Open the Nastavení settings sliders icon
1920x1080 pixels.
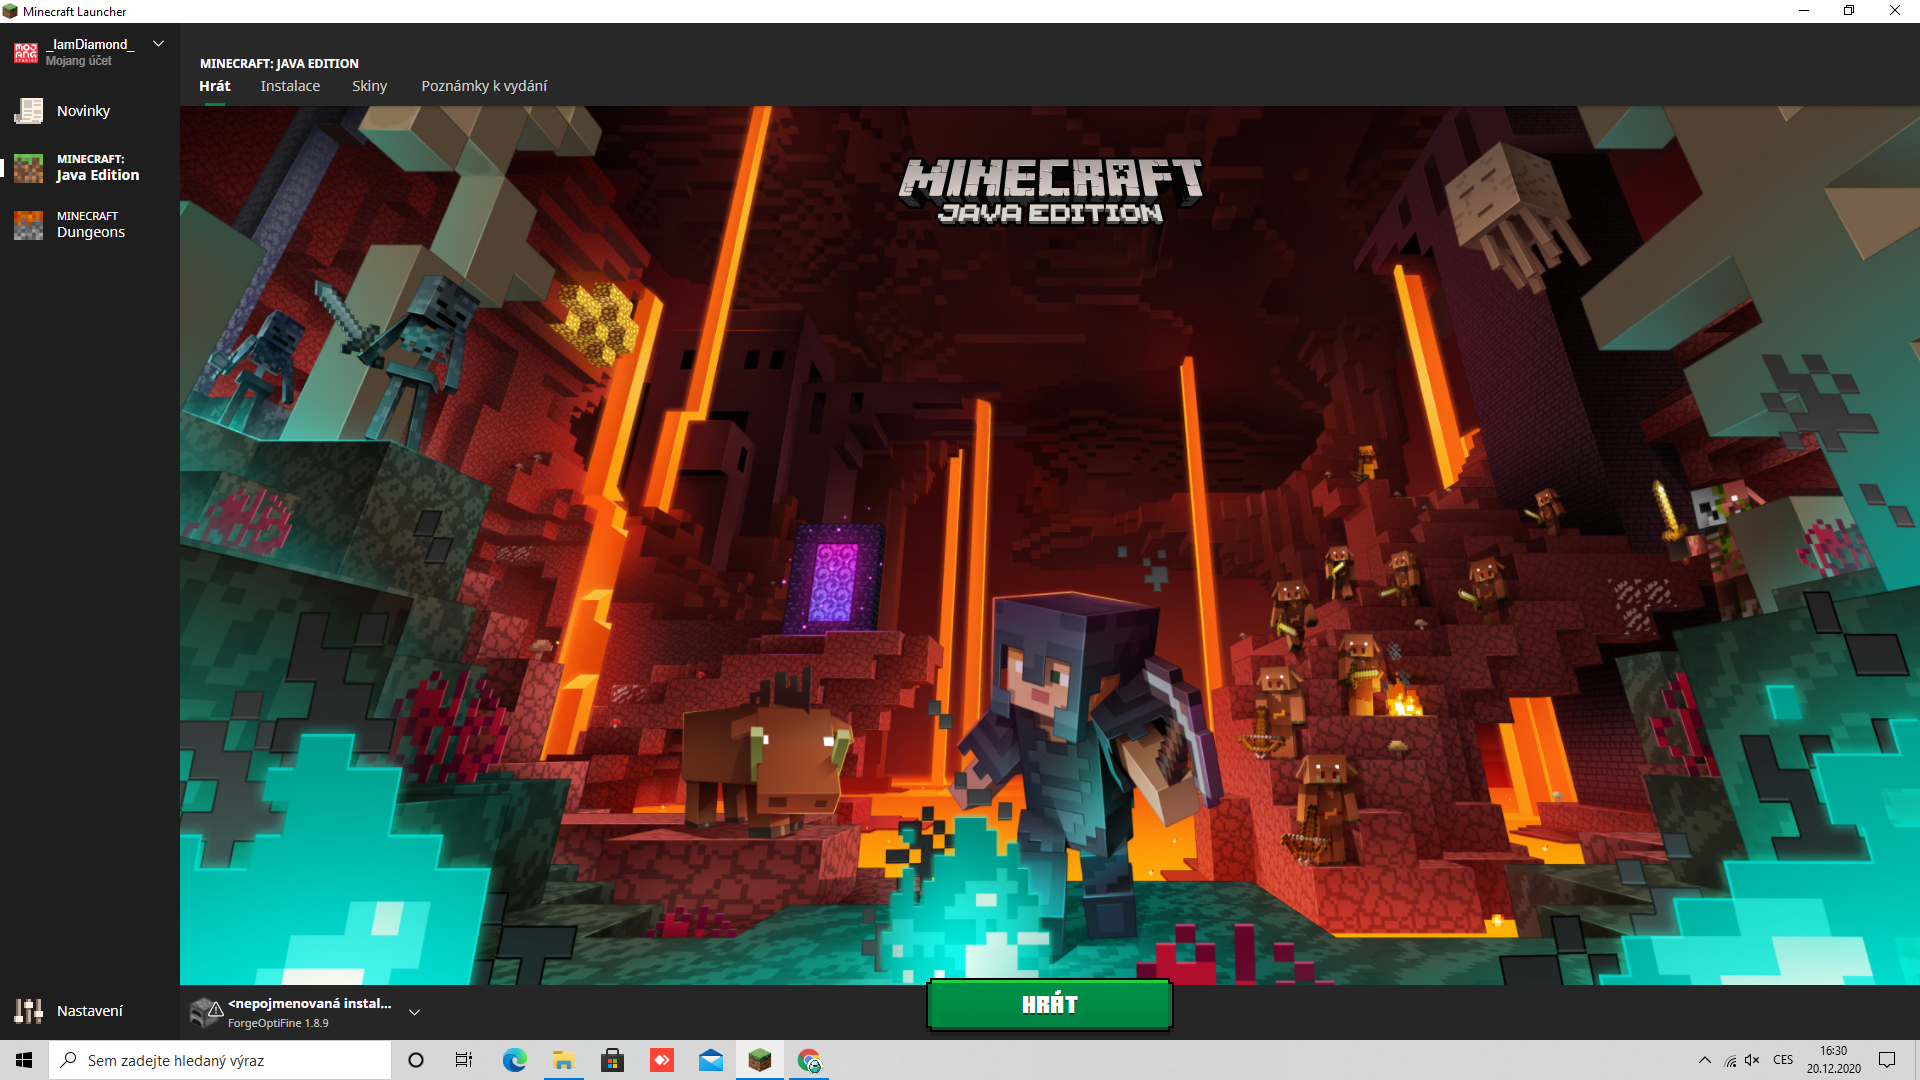[28, 1011]
